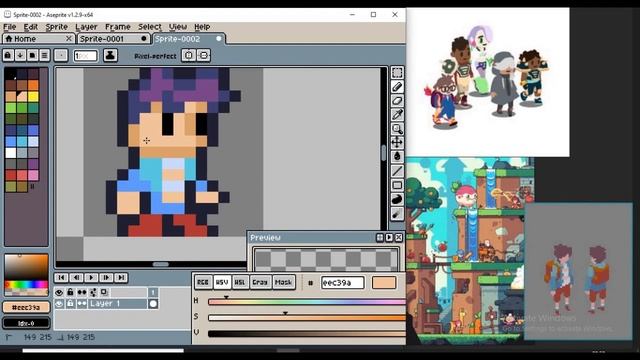Select the Layer 1 name
The height and width of the screenshot is (360, 640).
pyautogui.click(x=117, y=304)
